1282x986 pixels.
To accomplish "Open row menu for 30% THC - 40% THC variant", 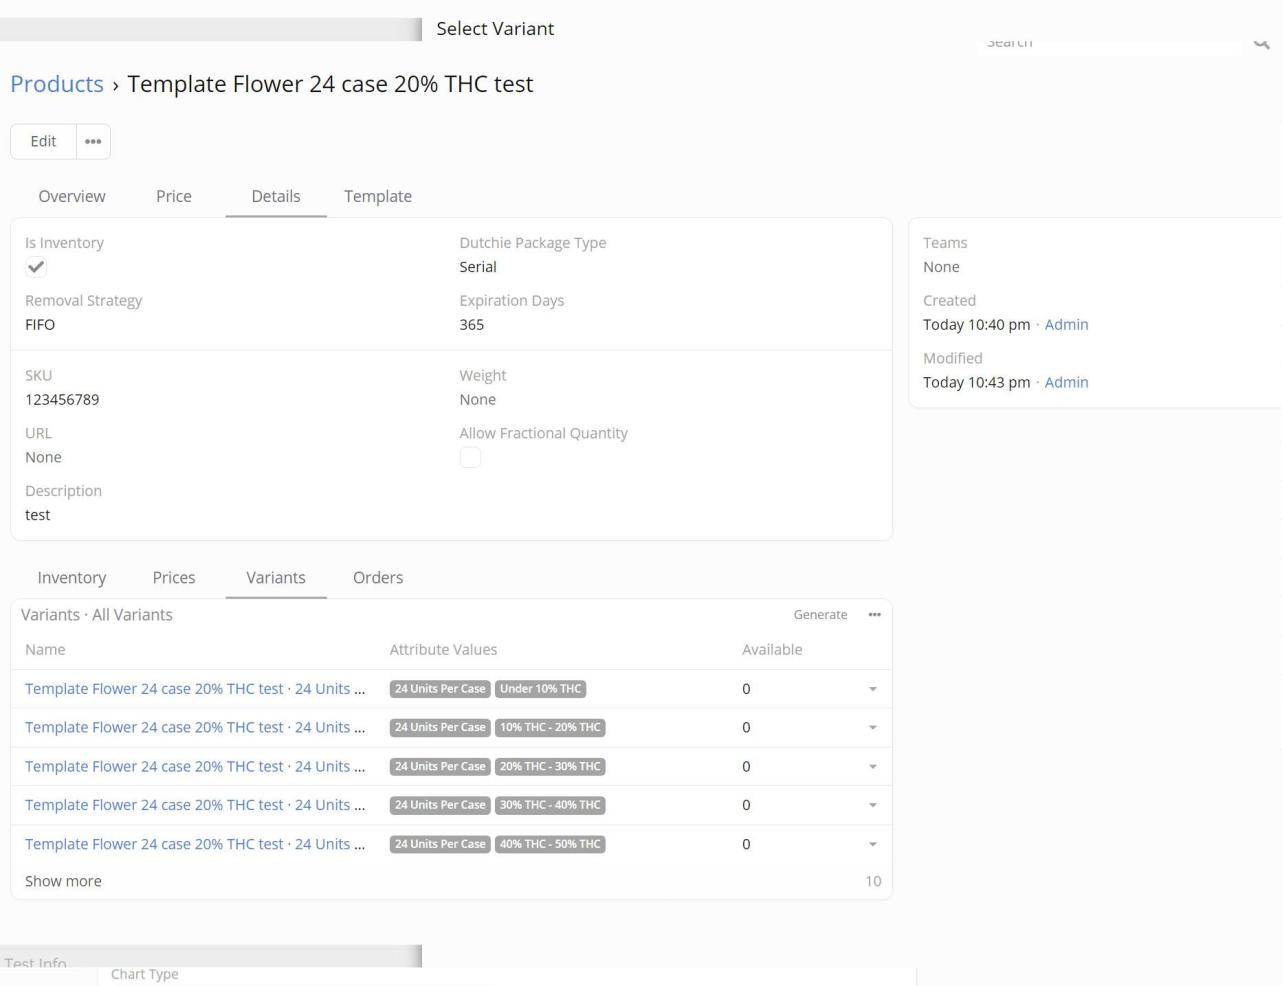I will point(872,805).
